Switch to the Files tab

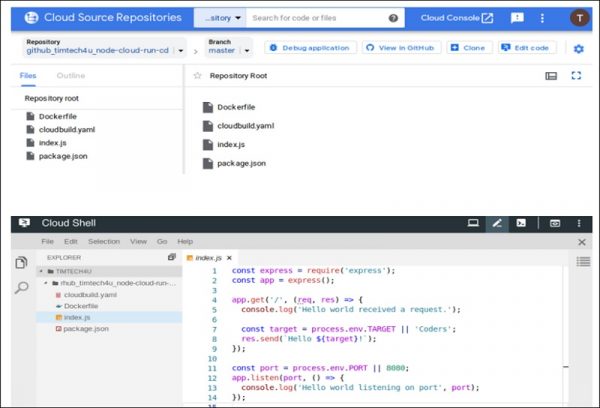point(28,76)
